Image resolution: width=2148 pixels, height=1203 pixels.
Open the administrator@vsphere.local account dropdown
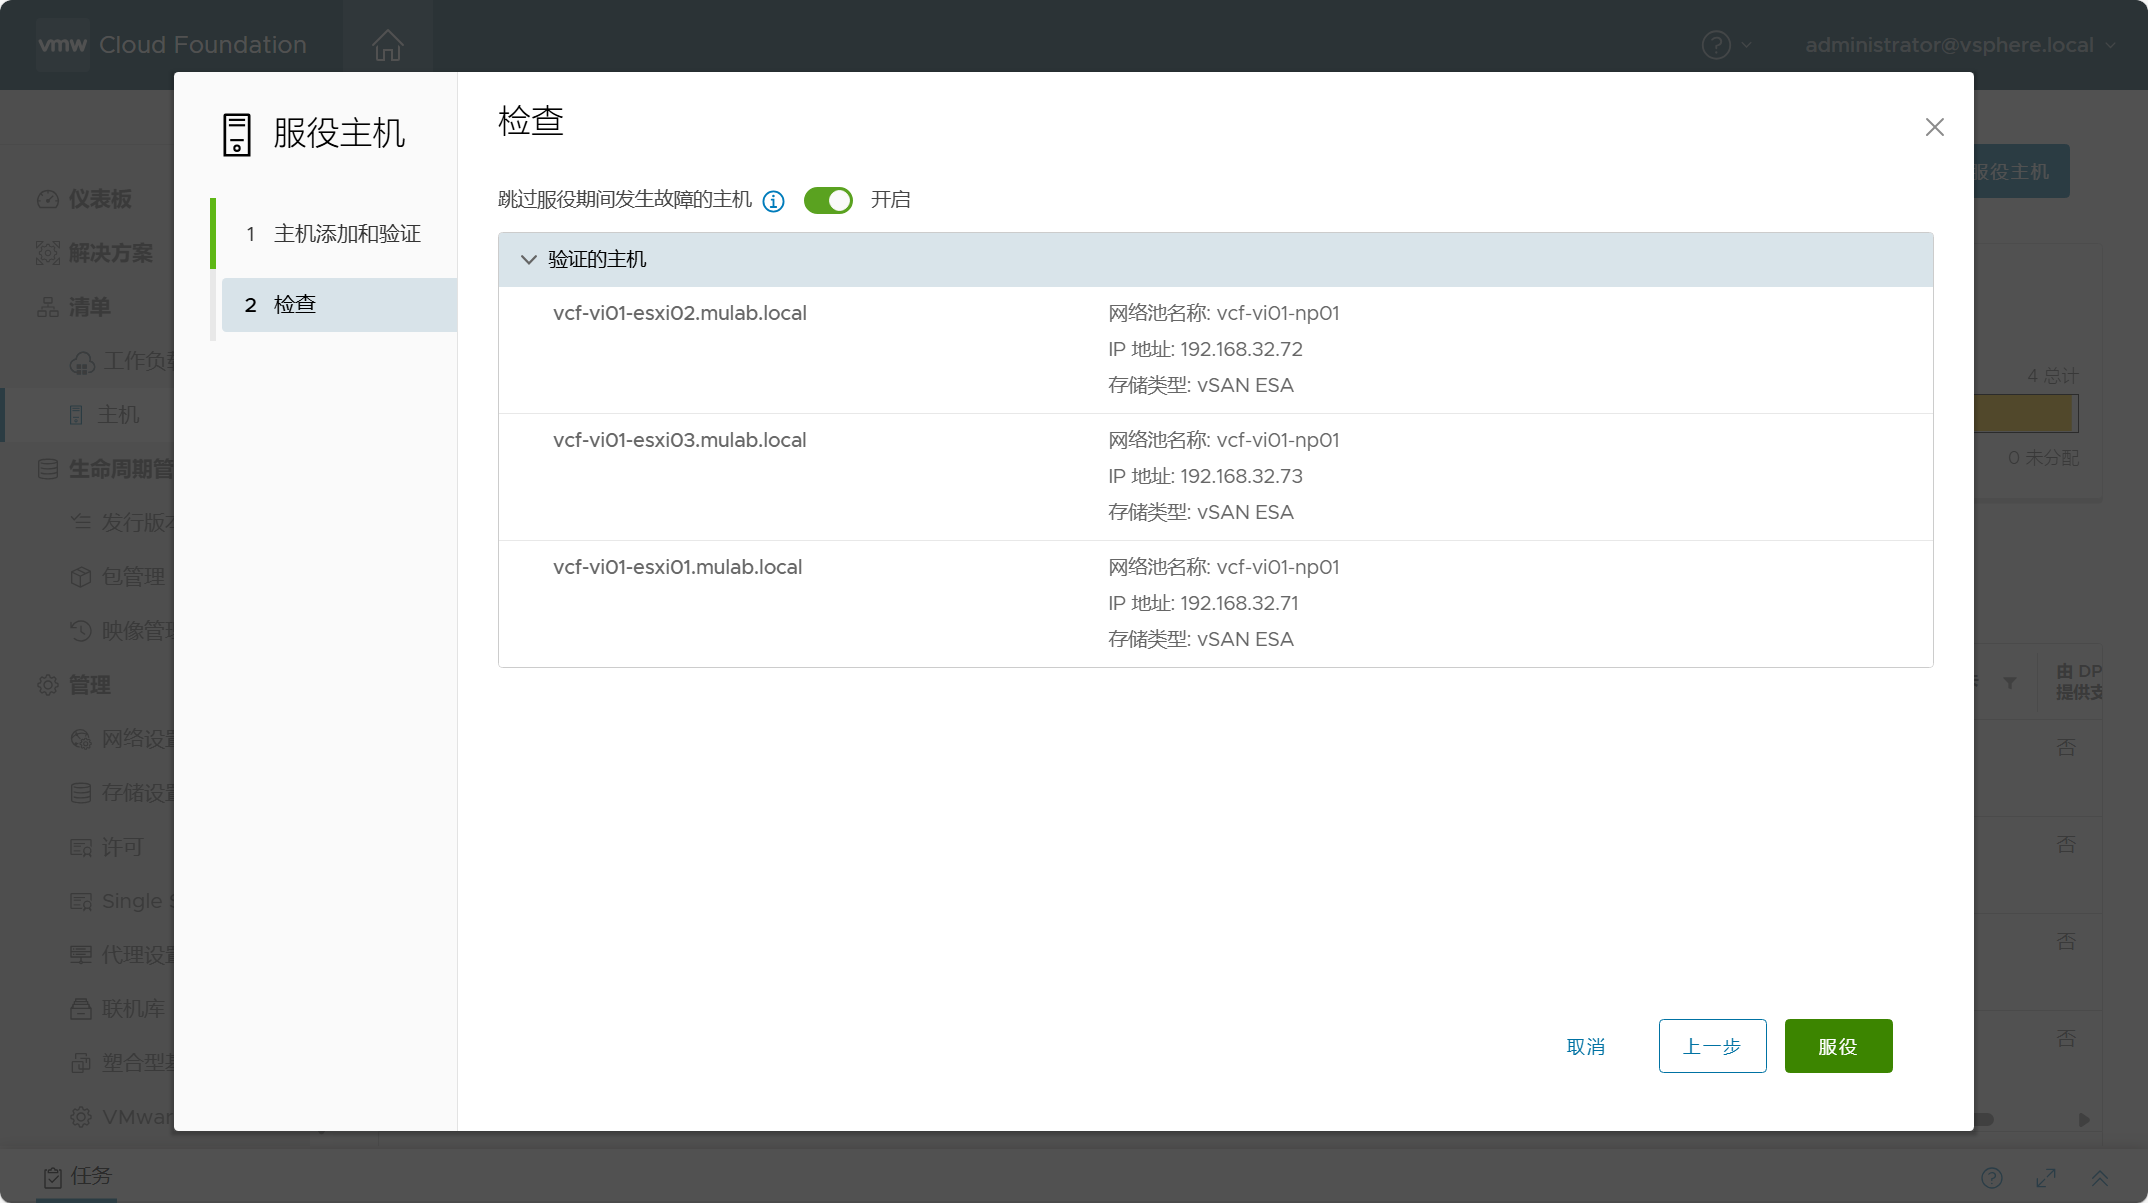[1960, 45]
